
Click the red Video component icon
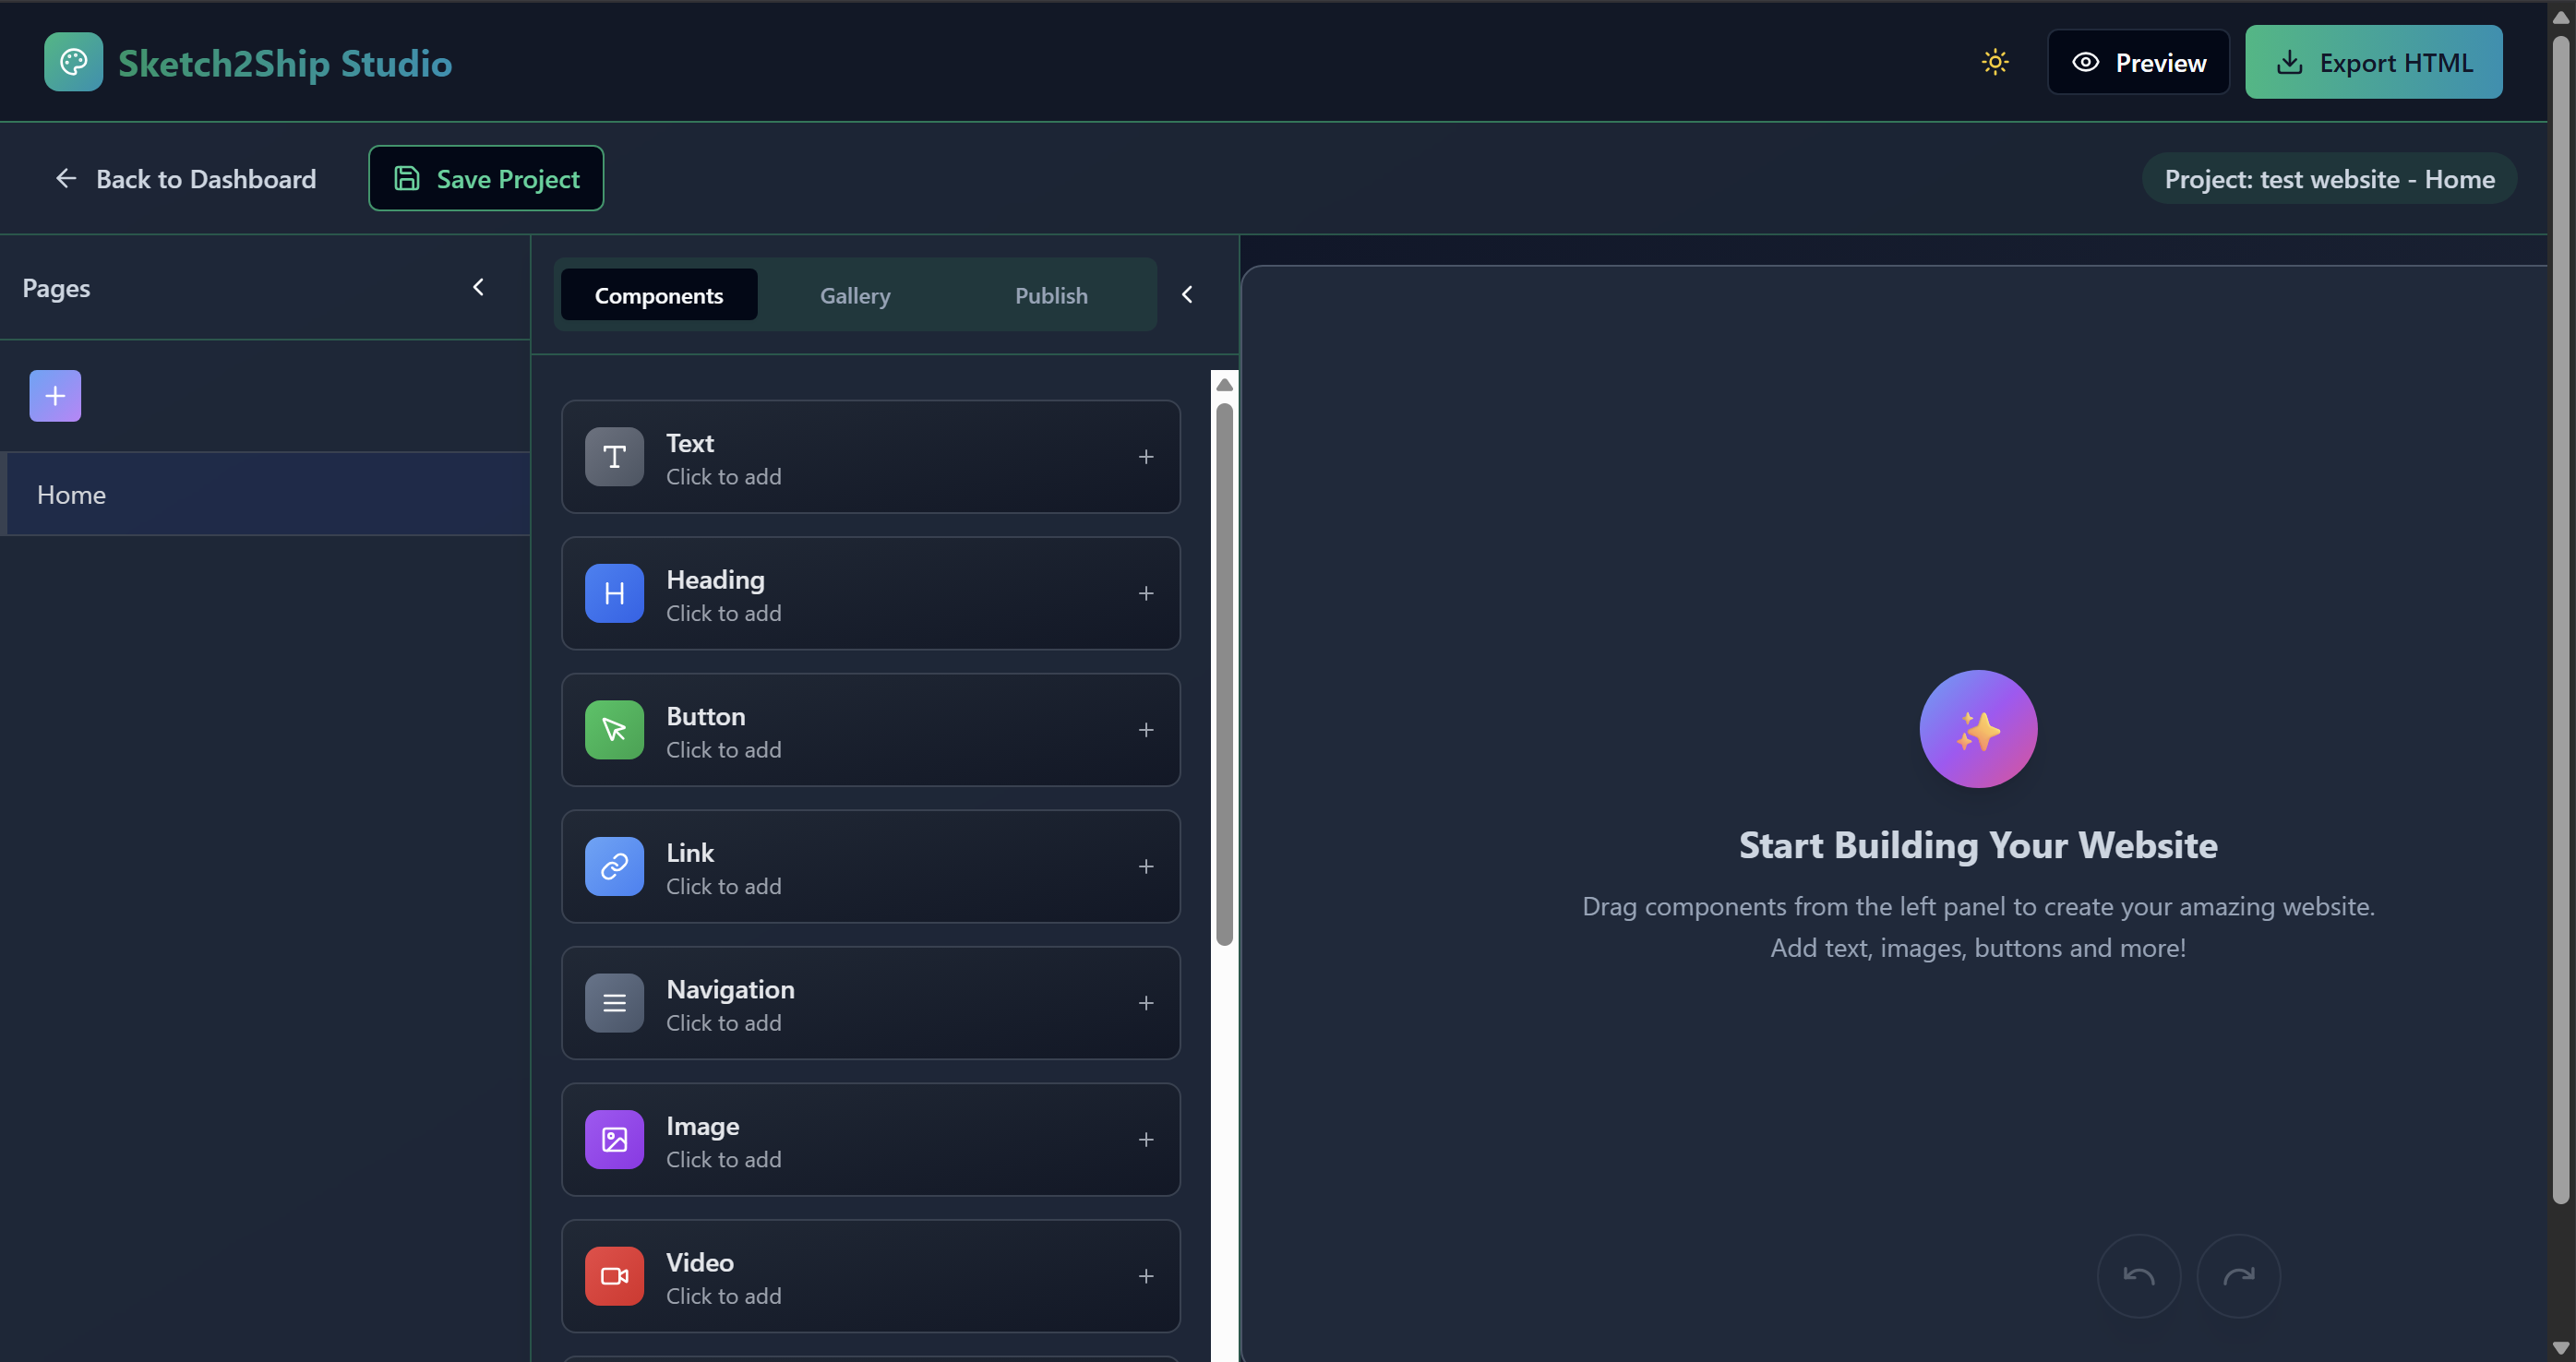pos(614,1276)
